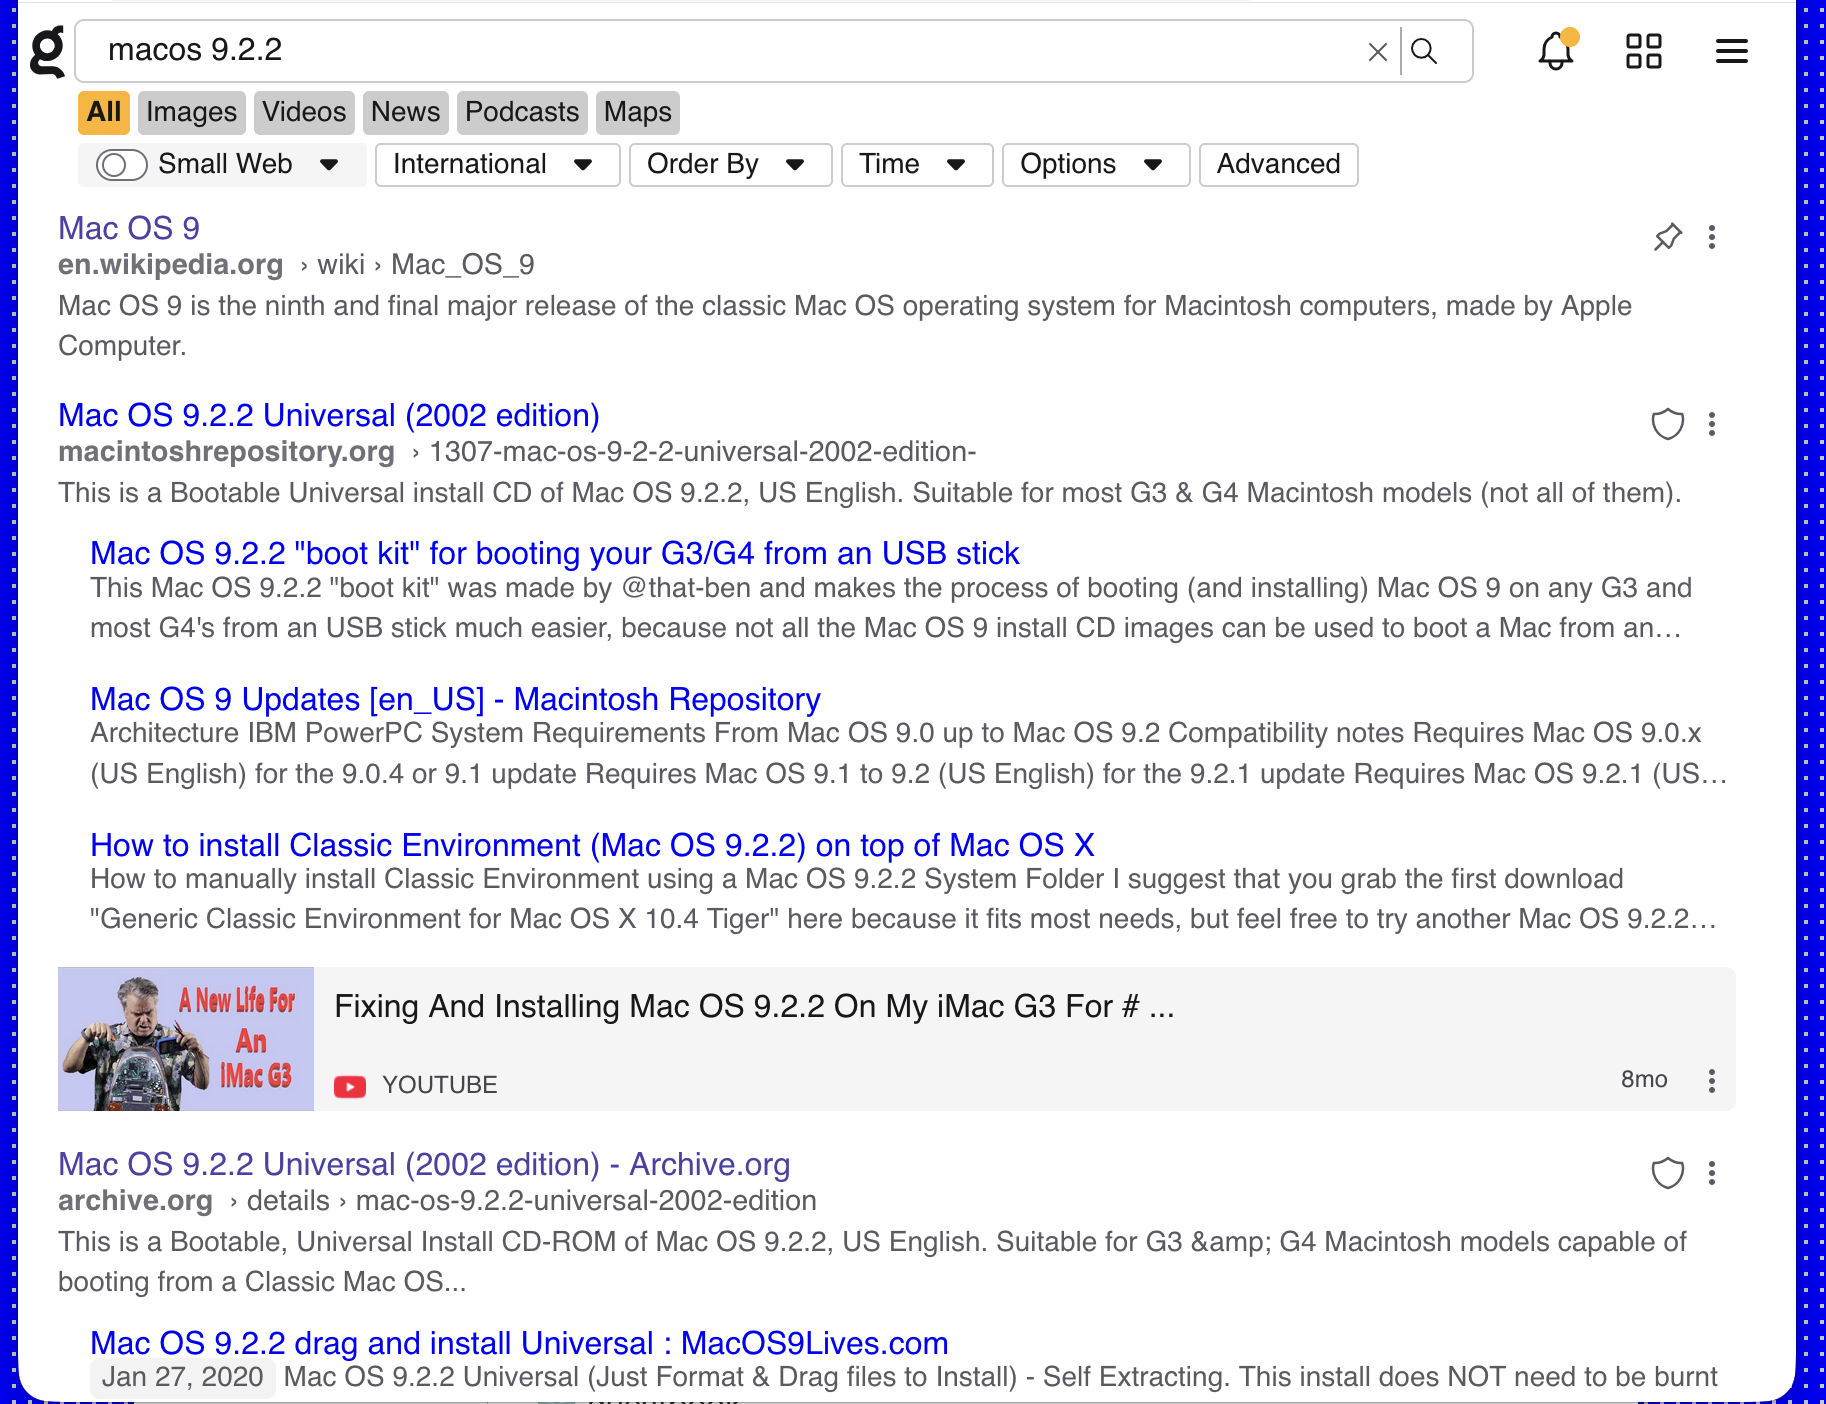Click the YouTube icon in the video result
The image size is (1826, 1404).
tap(350, 1085)
